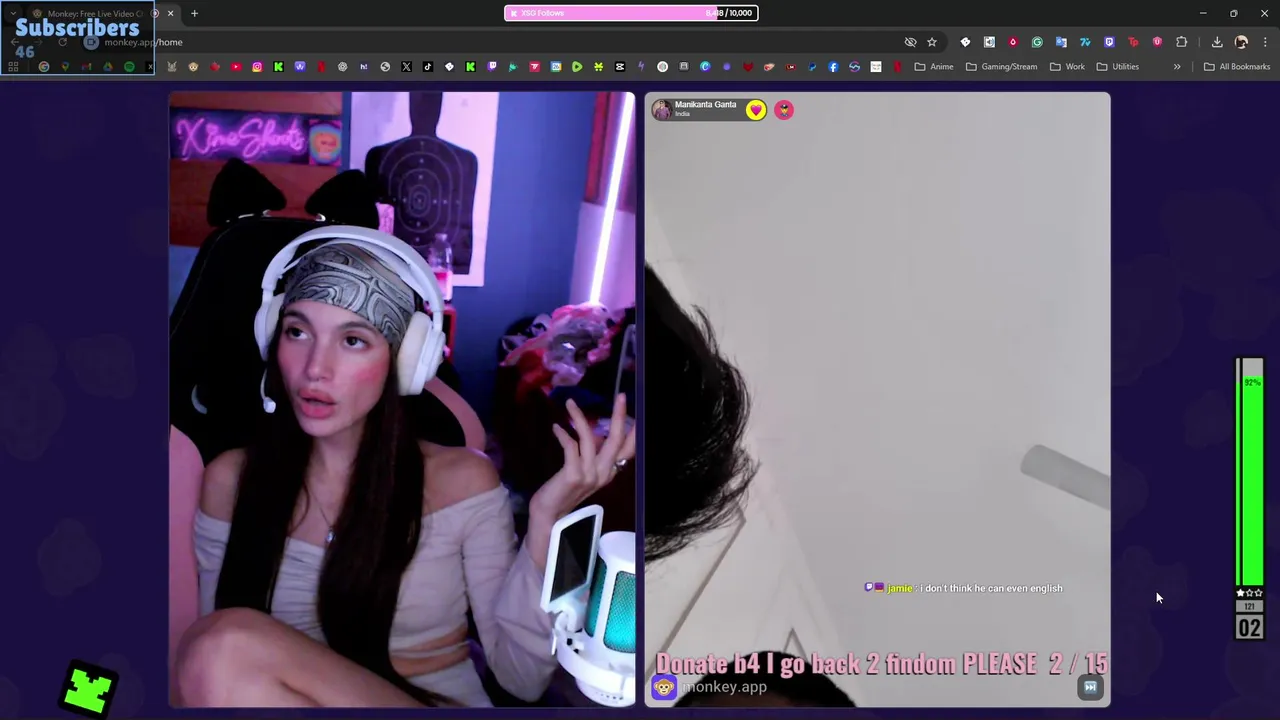Open the Chrome three-dot menu

(1265, 42)
